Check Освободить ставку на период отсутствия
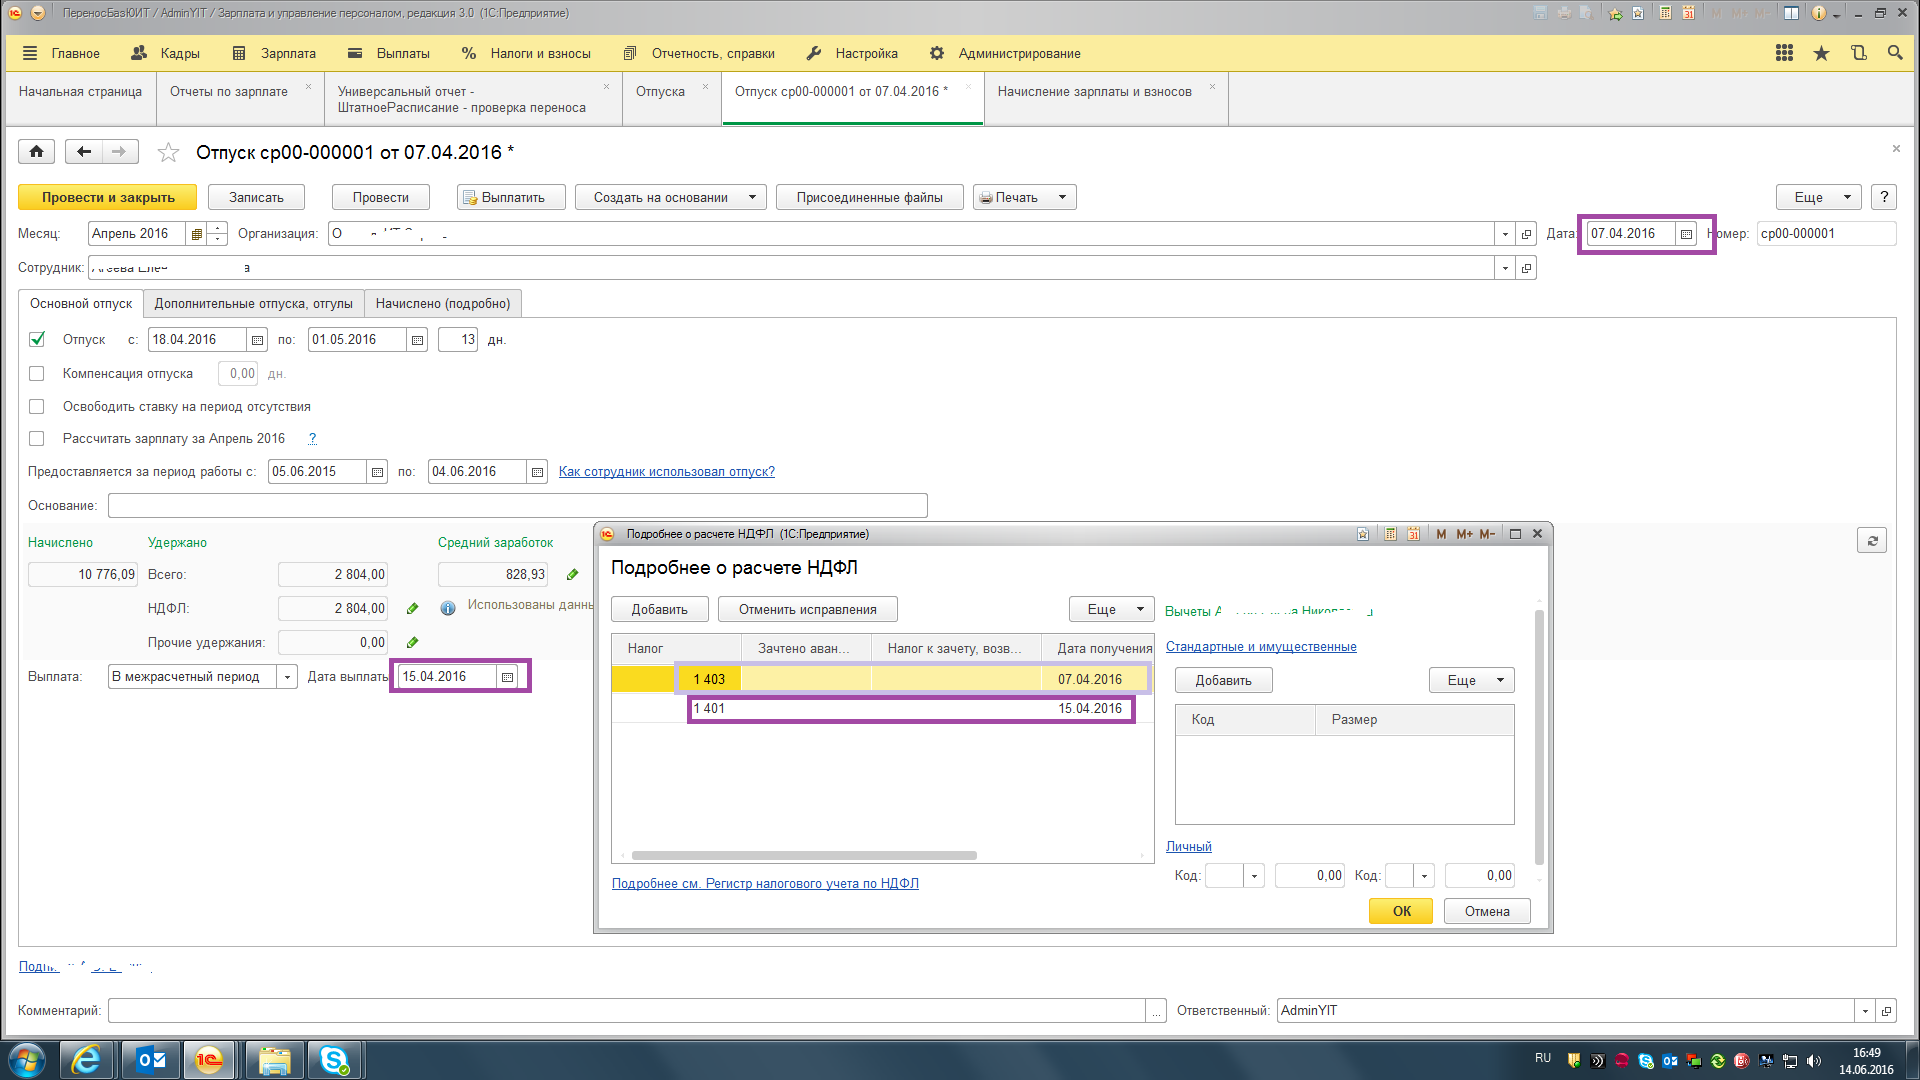Viewport: 1920px width, 1080px height. click(37, 407)
